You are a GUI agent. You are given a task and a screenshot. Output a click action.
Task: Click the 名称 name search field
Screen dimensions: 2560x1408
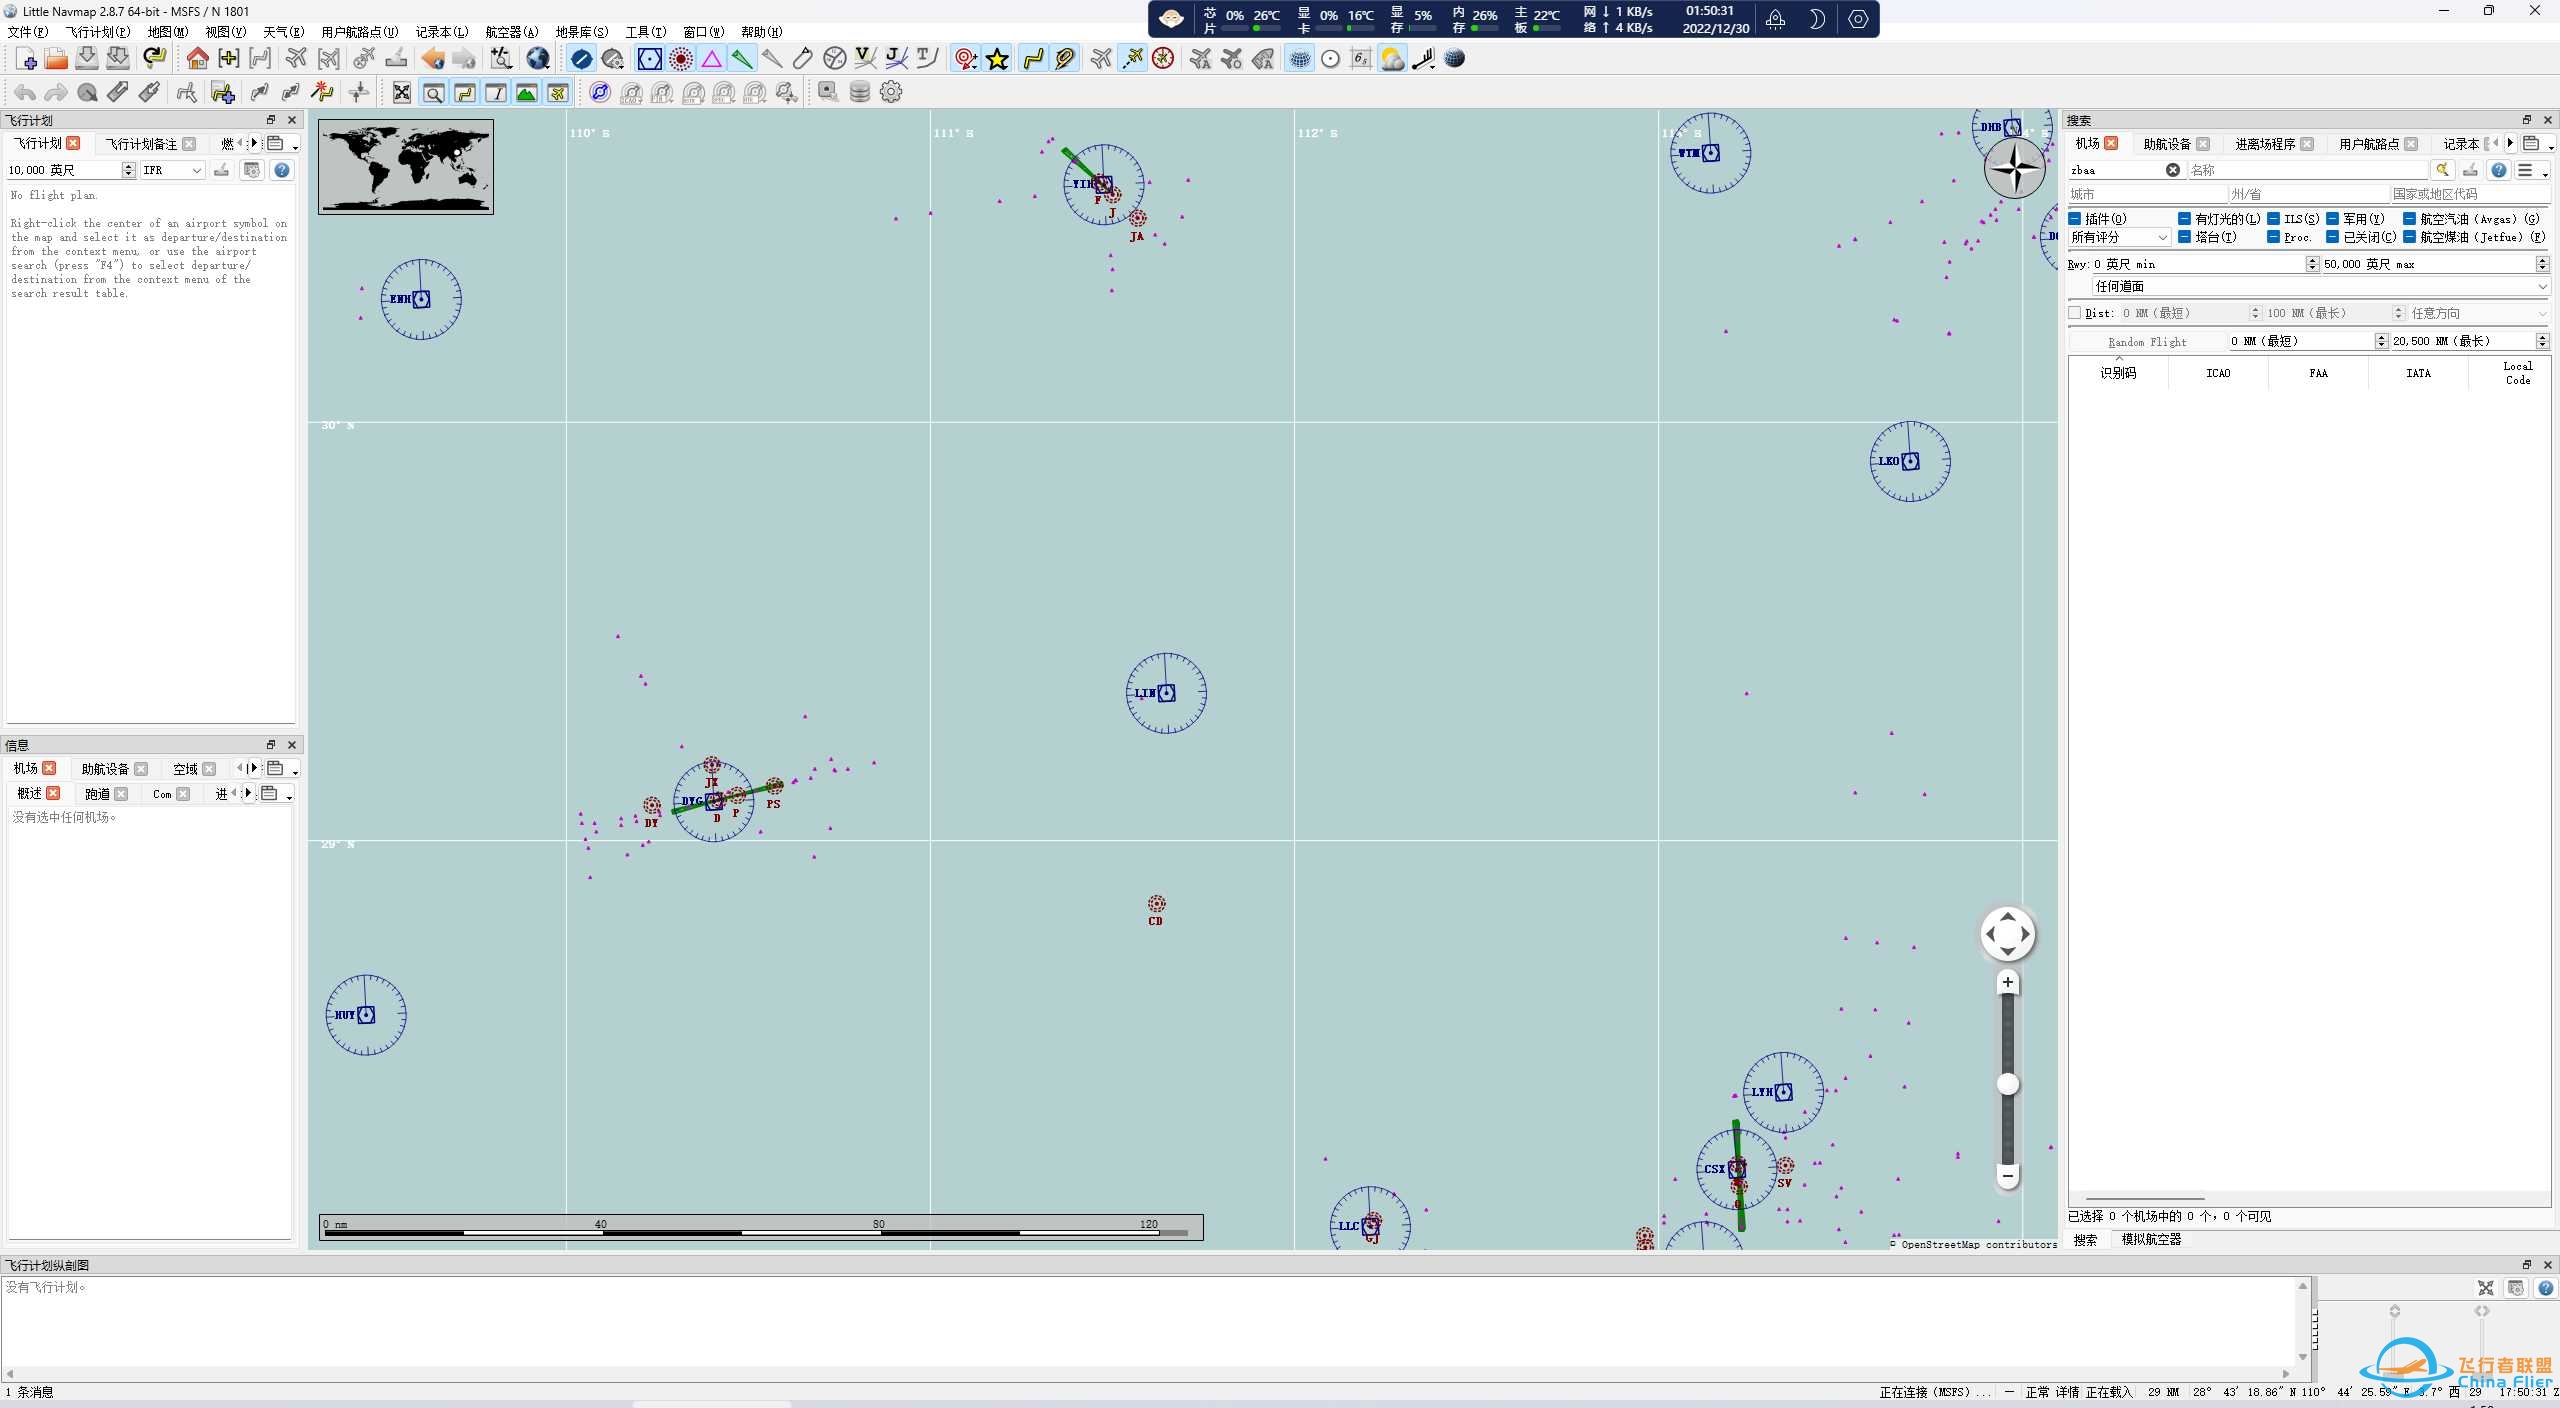click(x=2307, y=171)
